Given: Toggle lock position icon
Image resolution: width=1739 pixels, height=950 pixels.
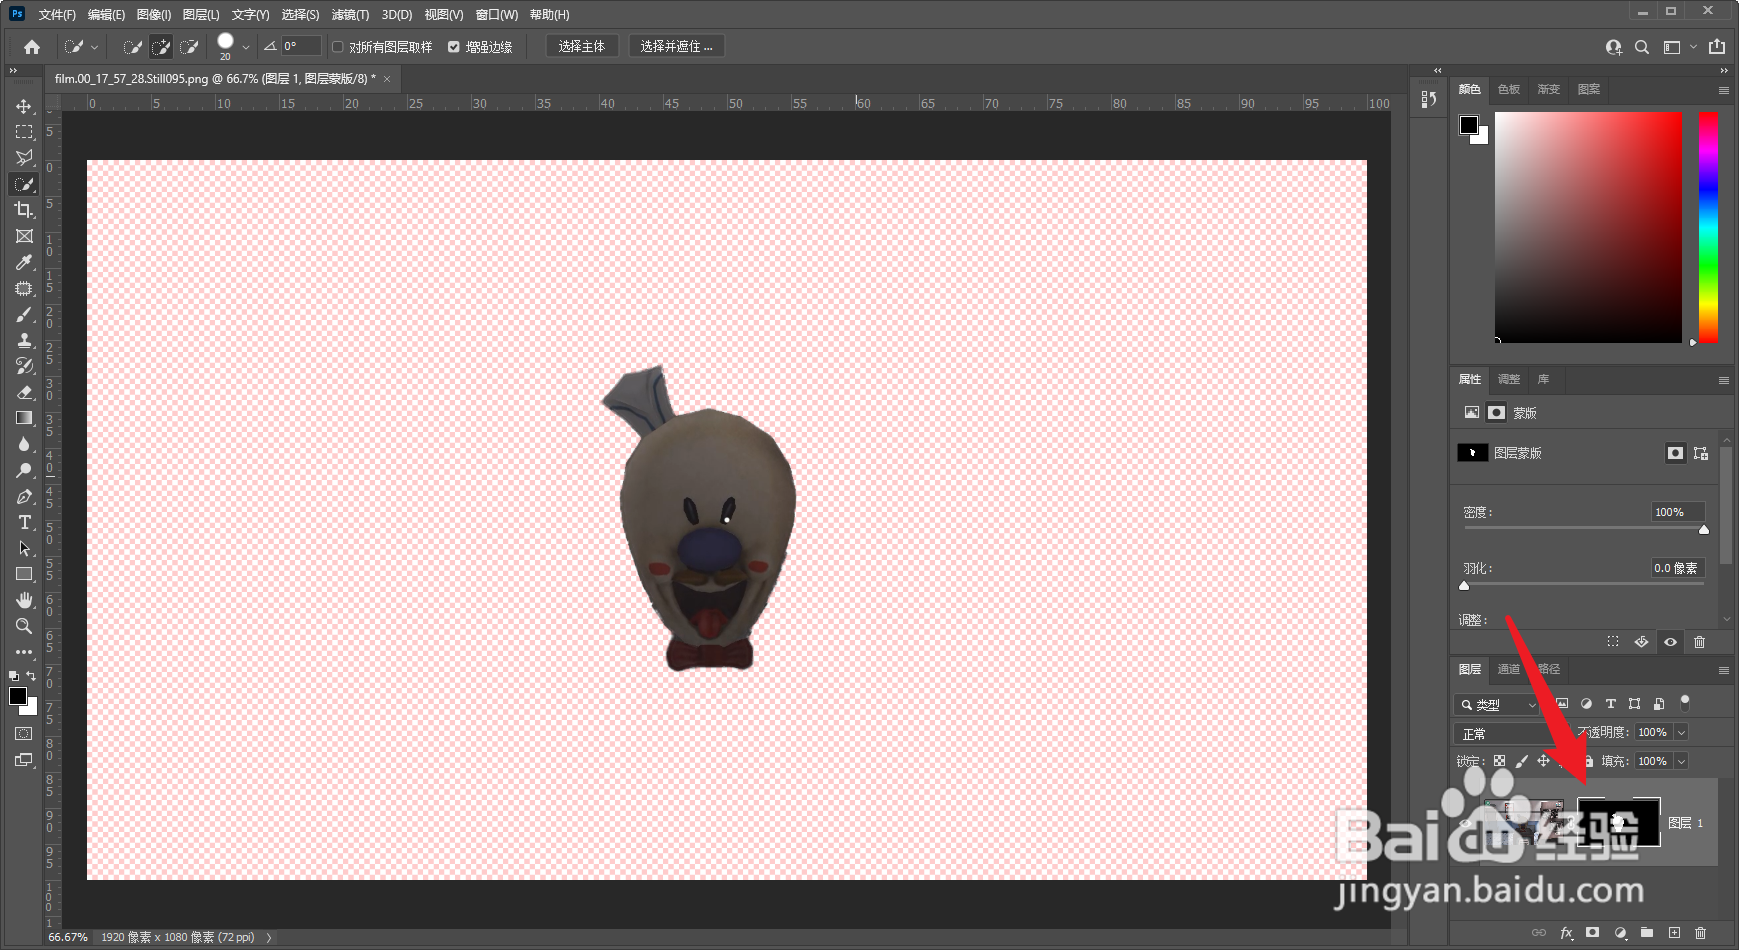Looking at the screenshot, I should (x=1544, y=761).
